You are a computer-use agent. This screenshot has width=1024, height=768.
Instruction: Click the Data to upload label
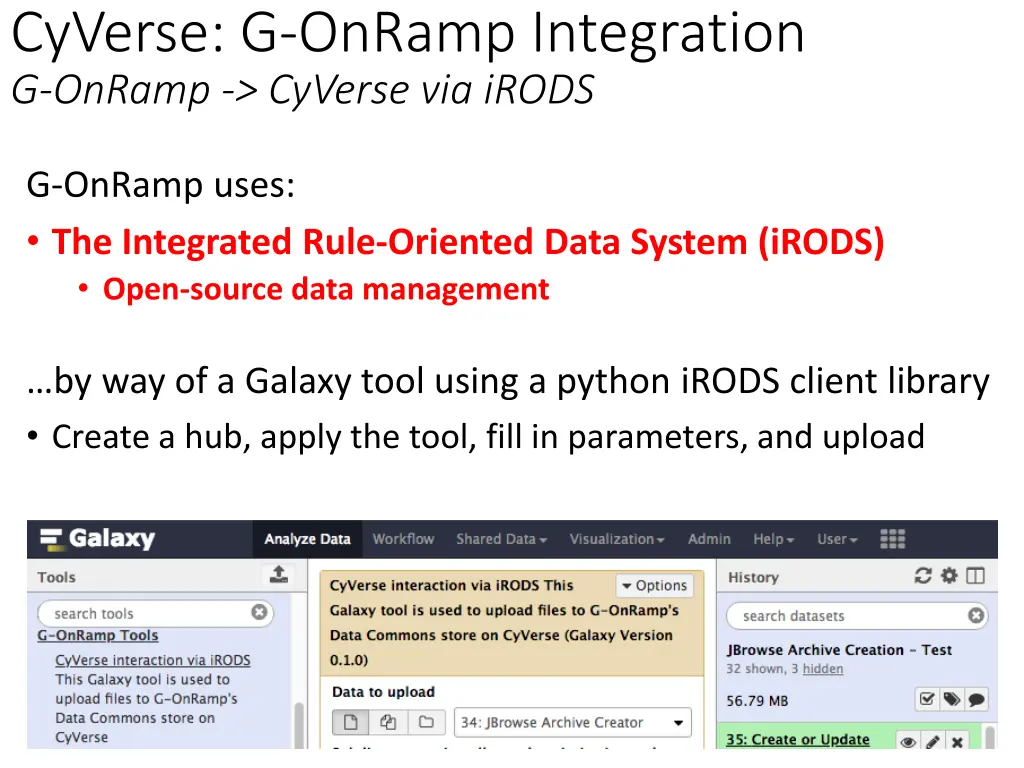click(x=383, y=692)
